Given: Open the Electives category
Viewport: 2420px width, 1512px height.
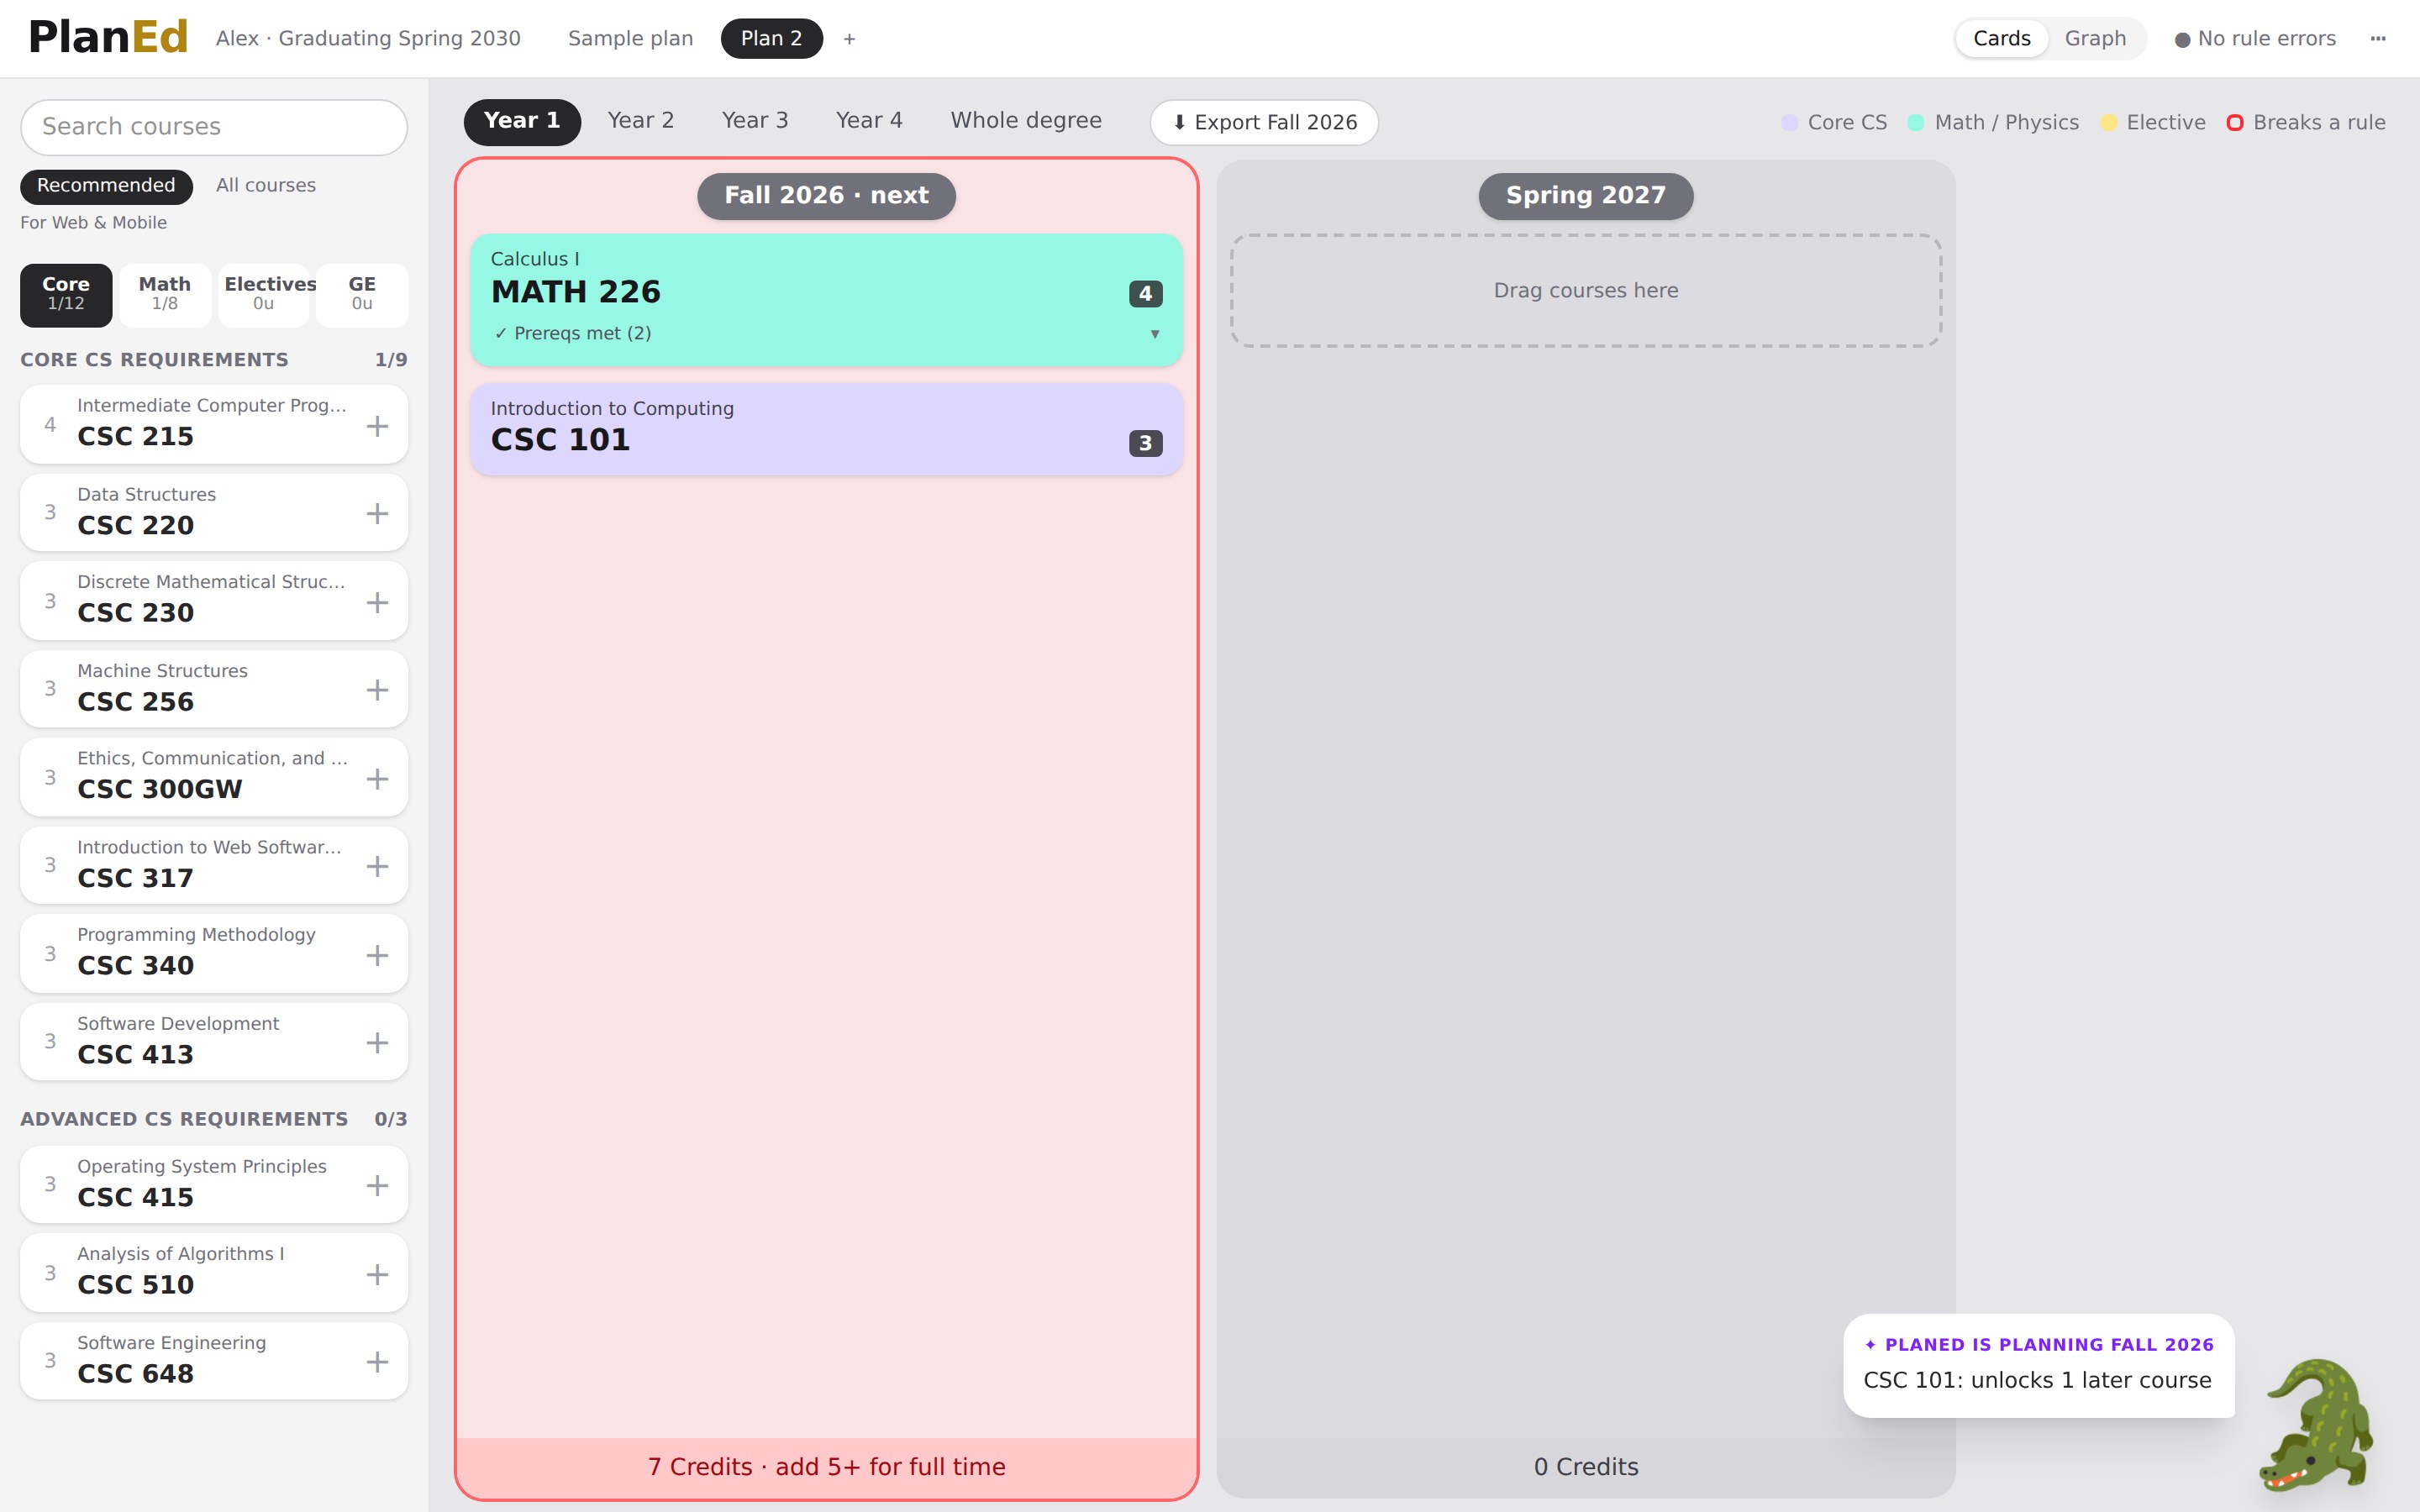Looking at the screenshot, I should click(264, 295).
